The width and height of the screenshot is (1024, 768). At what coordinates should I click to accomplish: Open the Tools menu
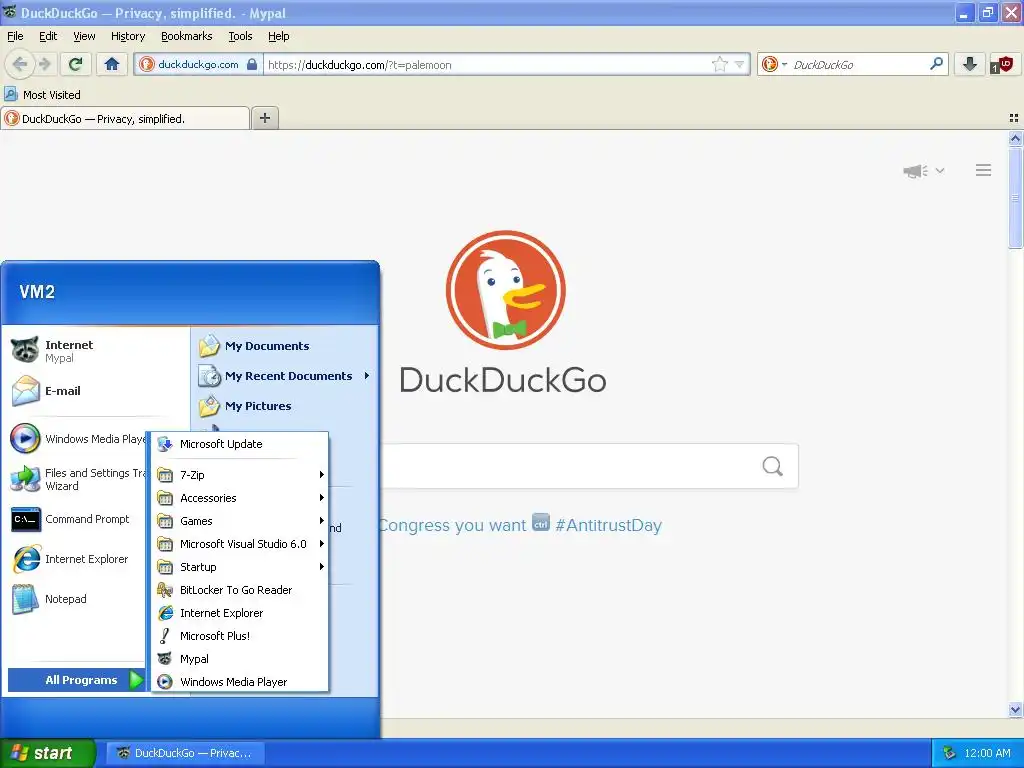click(x=240, y=36)
